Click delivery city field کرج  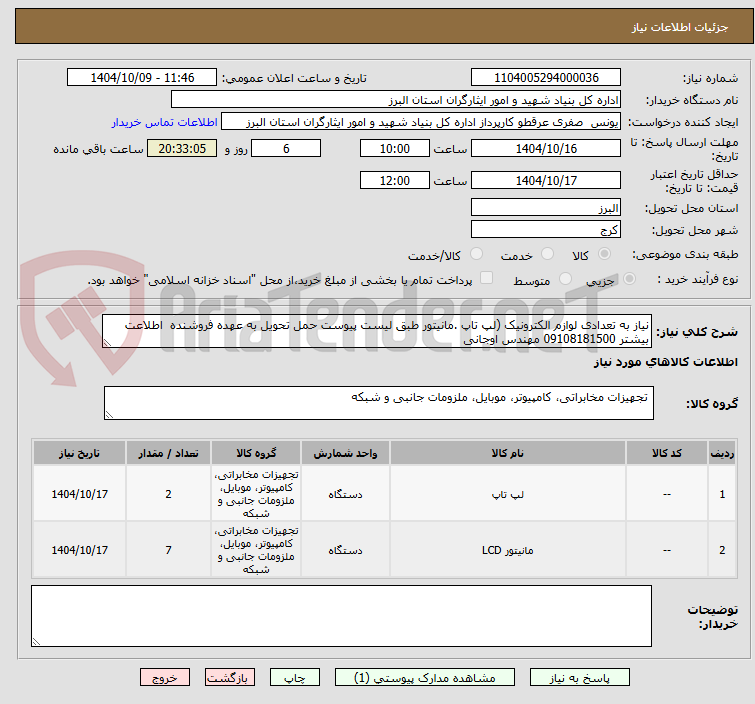546,230
